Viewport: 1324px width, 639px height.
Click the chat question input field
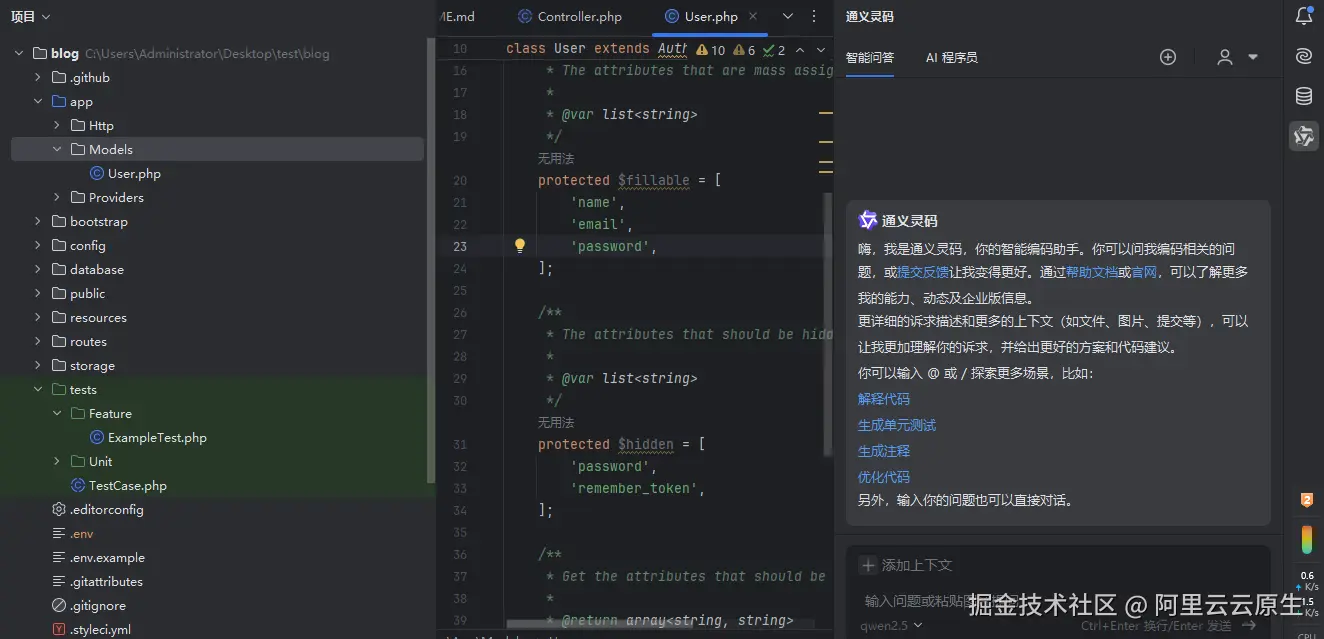1058,600
